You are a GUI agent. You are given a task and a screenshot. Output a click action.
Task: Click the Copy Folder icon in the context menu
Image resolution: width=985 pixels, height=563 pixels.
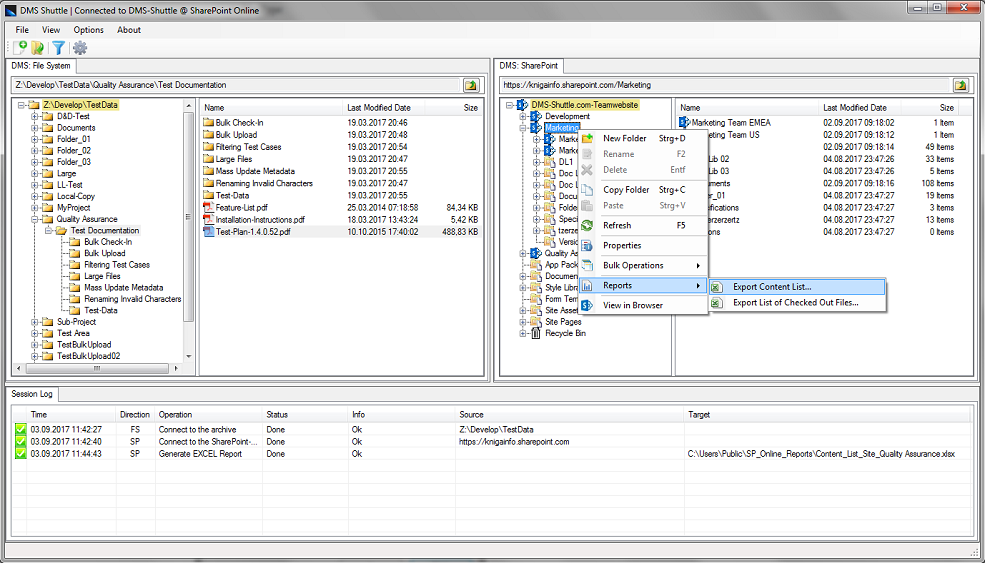coord(587,190)
